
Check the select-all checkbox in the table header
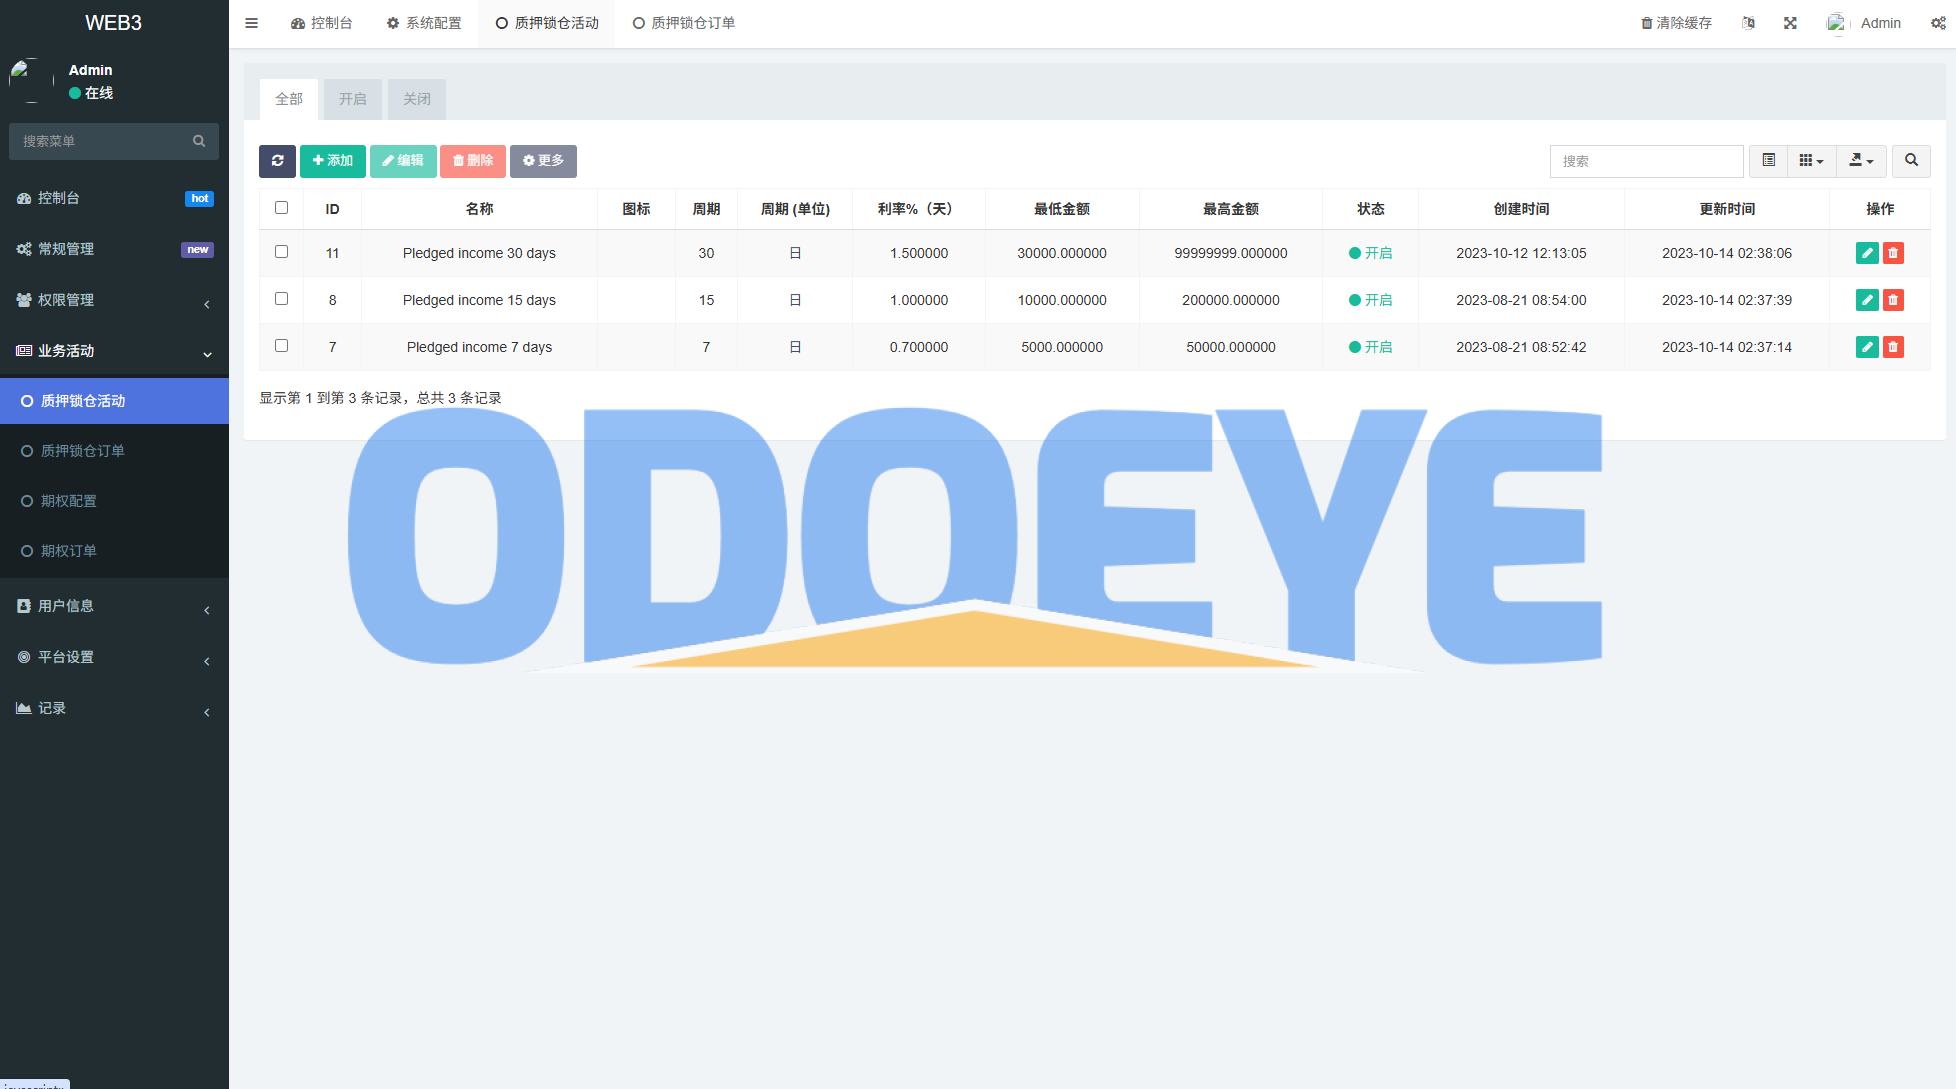coord(281,208)
